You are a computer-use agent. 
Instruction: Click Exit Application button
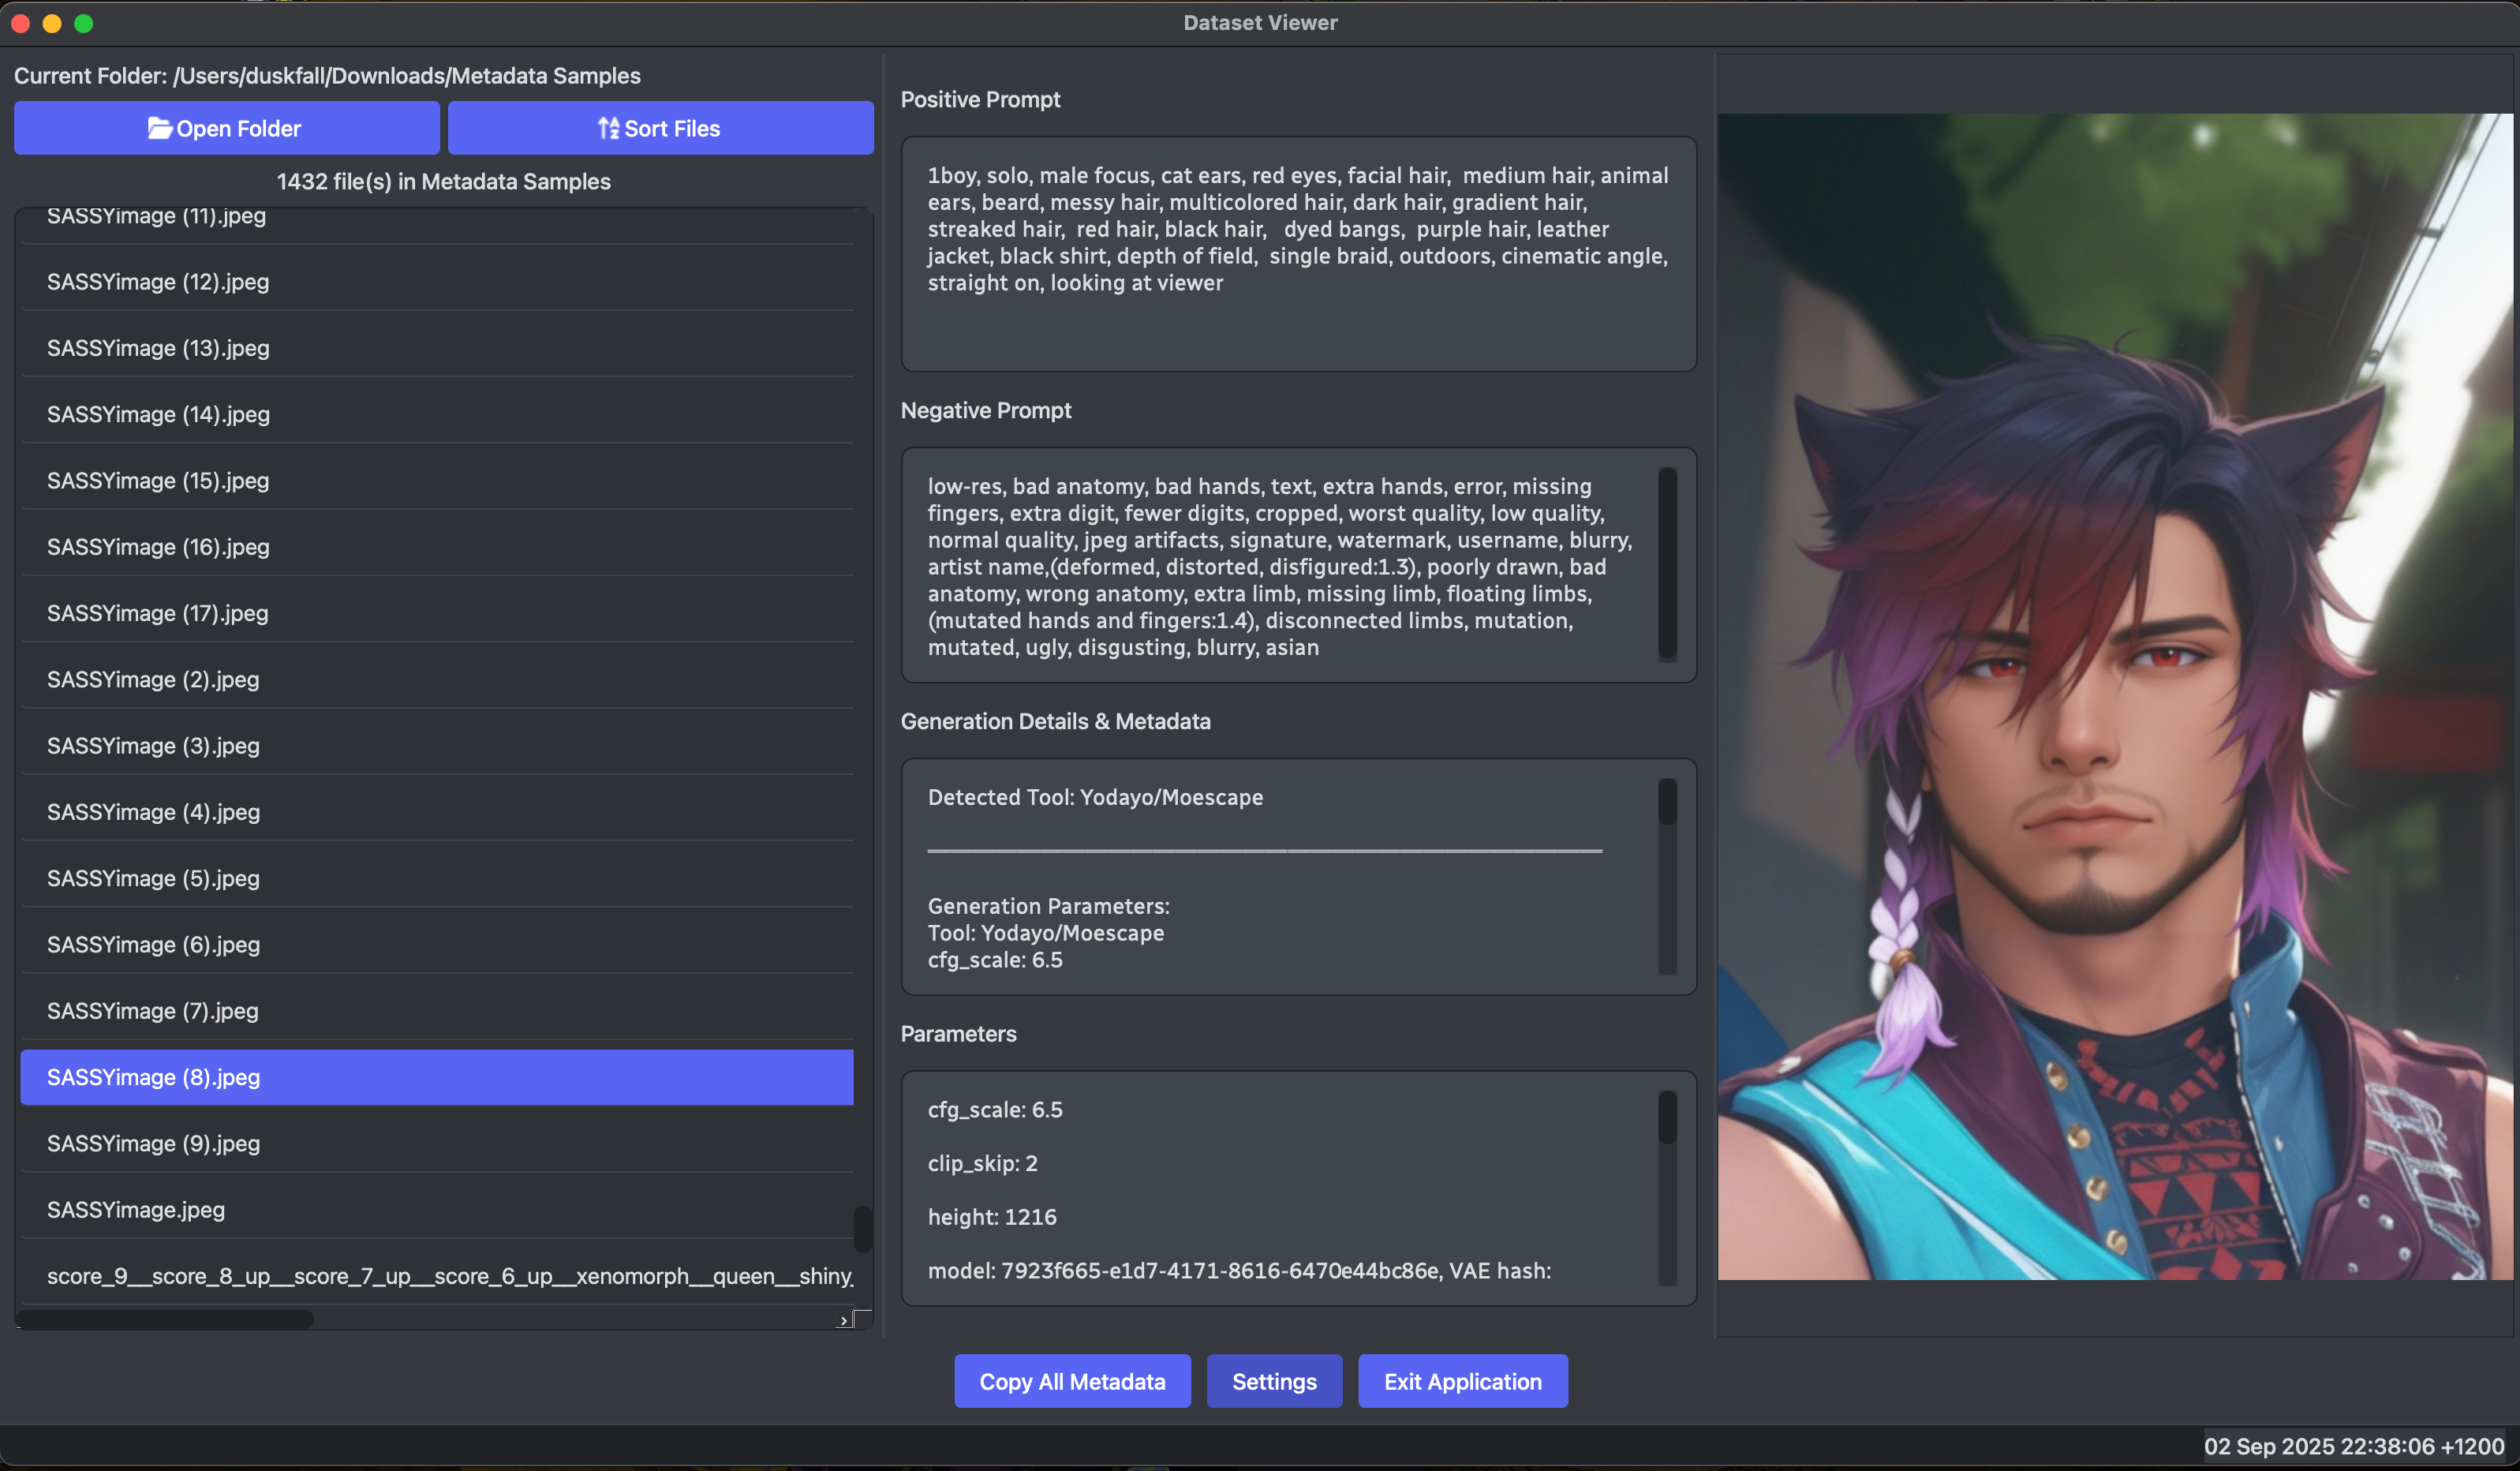click(x=1462, y=1381)
